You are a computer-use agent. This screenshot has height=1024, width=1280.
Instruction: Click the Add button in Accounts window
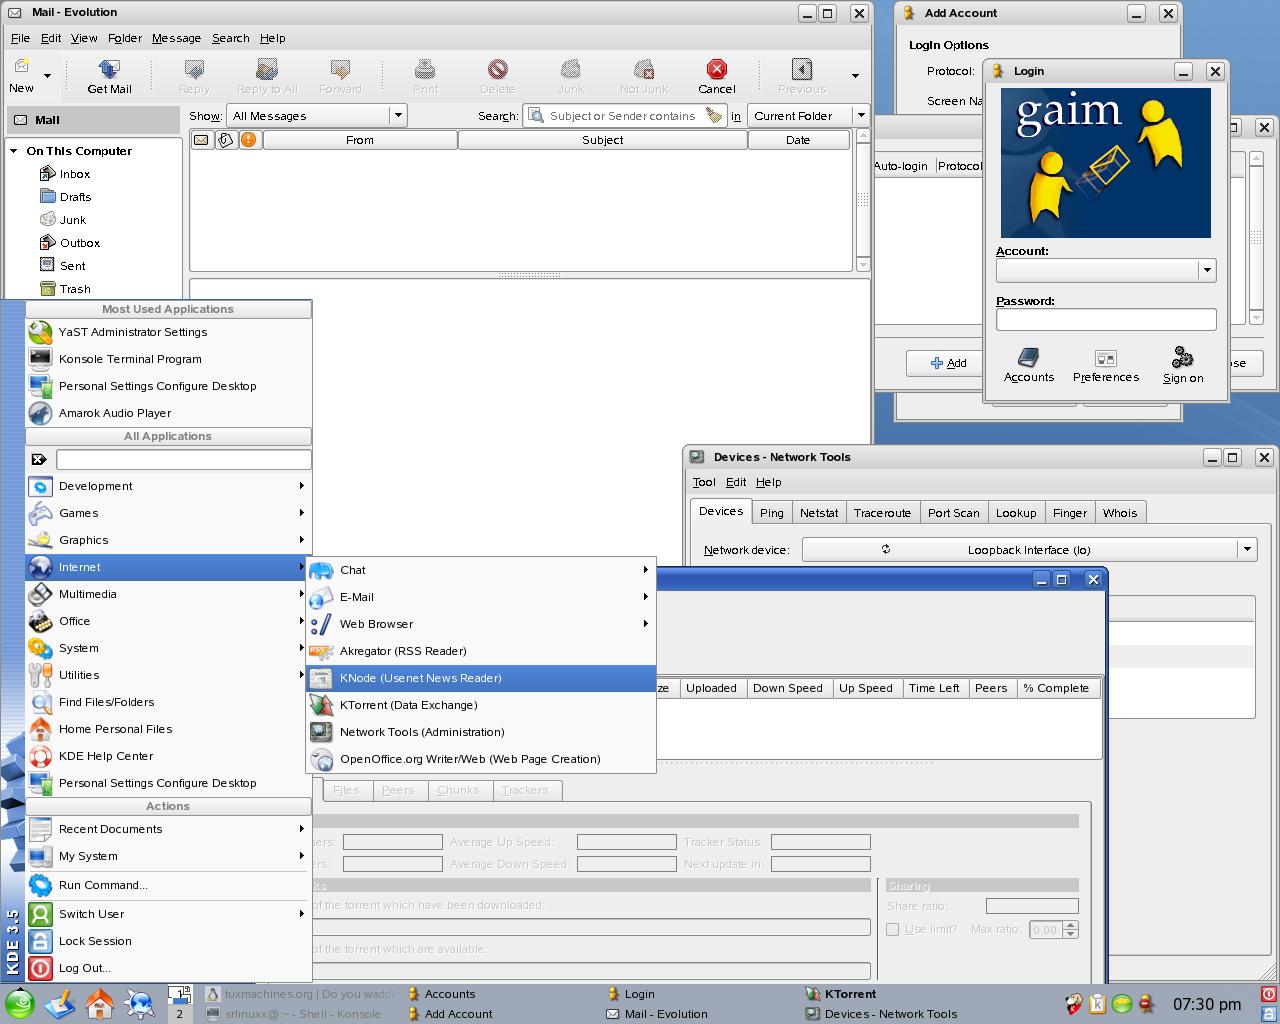click(948, 363)
